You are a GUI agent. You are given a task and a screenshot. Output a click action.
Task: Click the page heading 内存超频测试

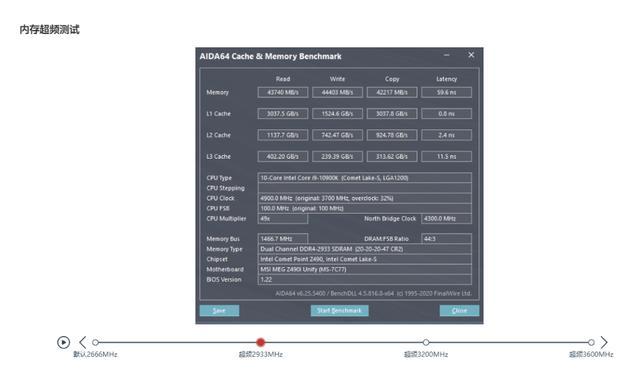49,29
